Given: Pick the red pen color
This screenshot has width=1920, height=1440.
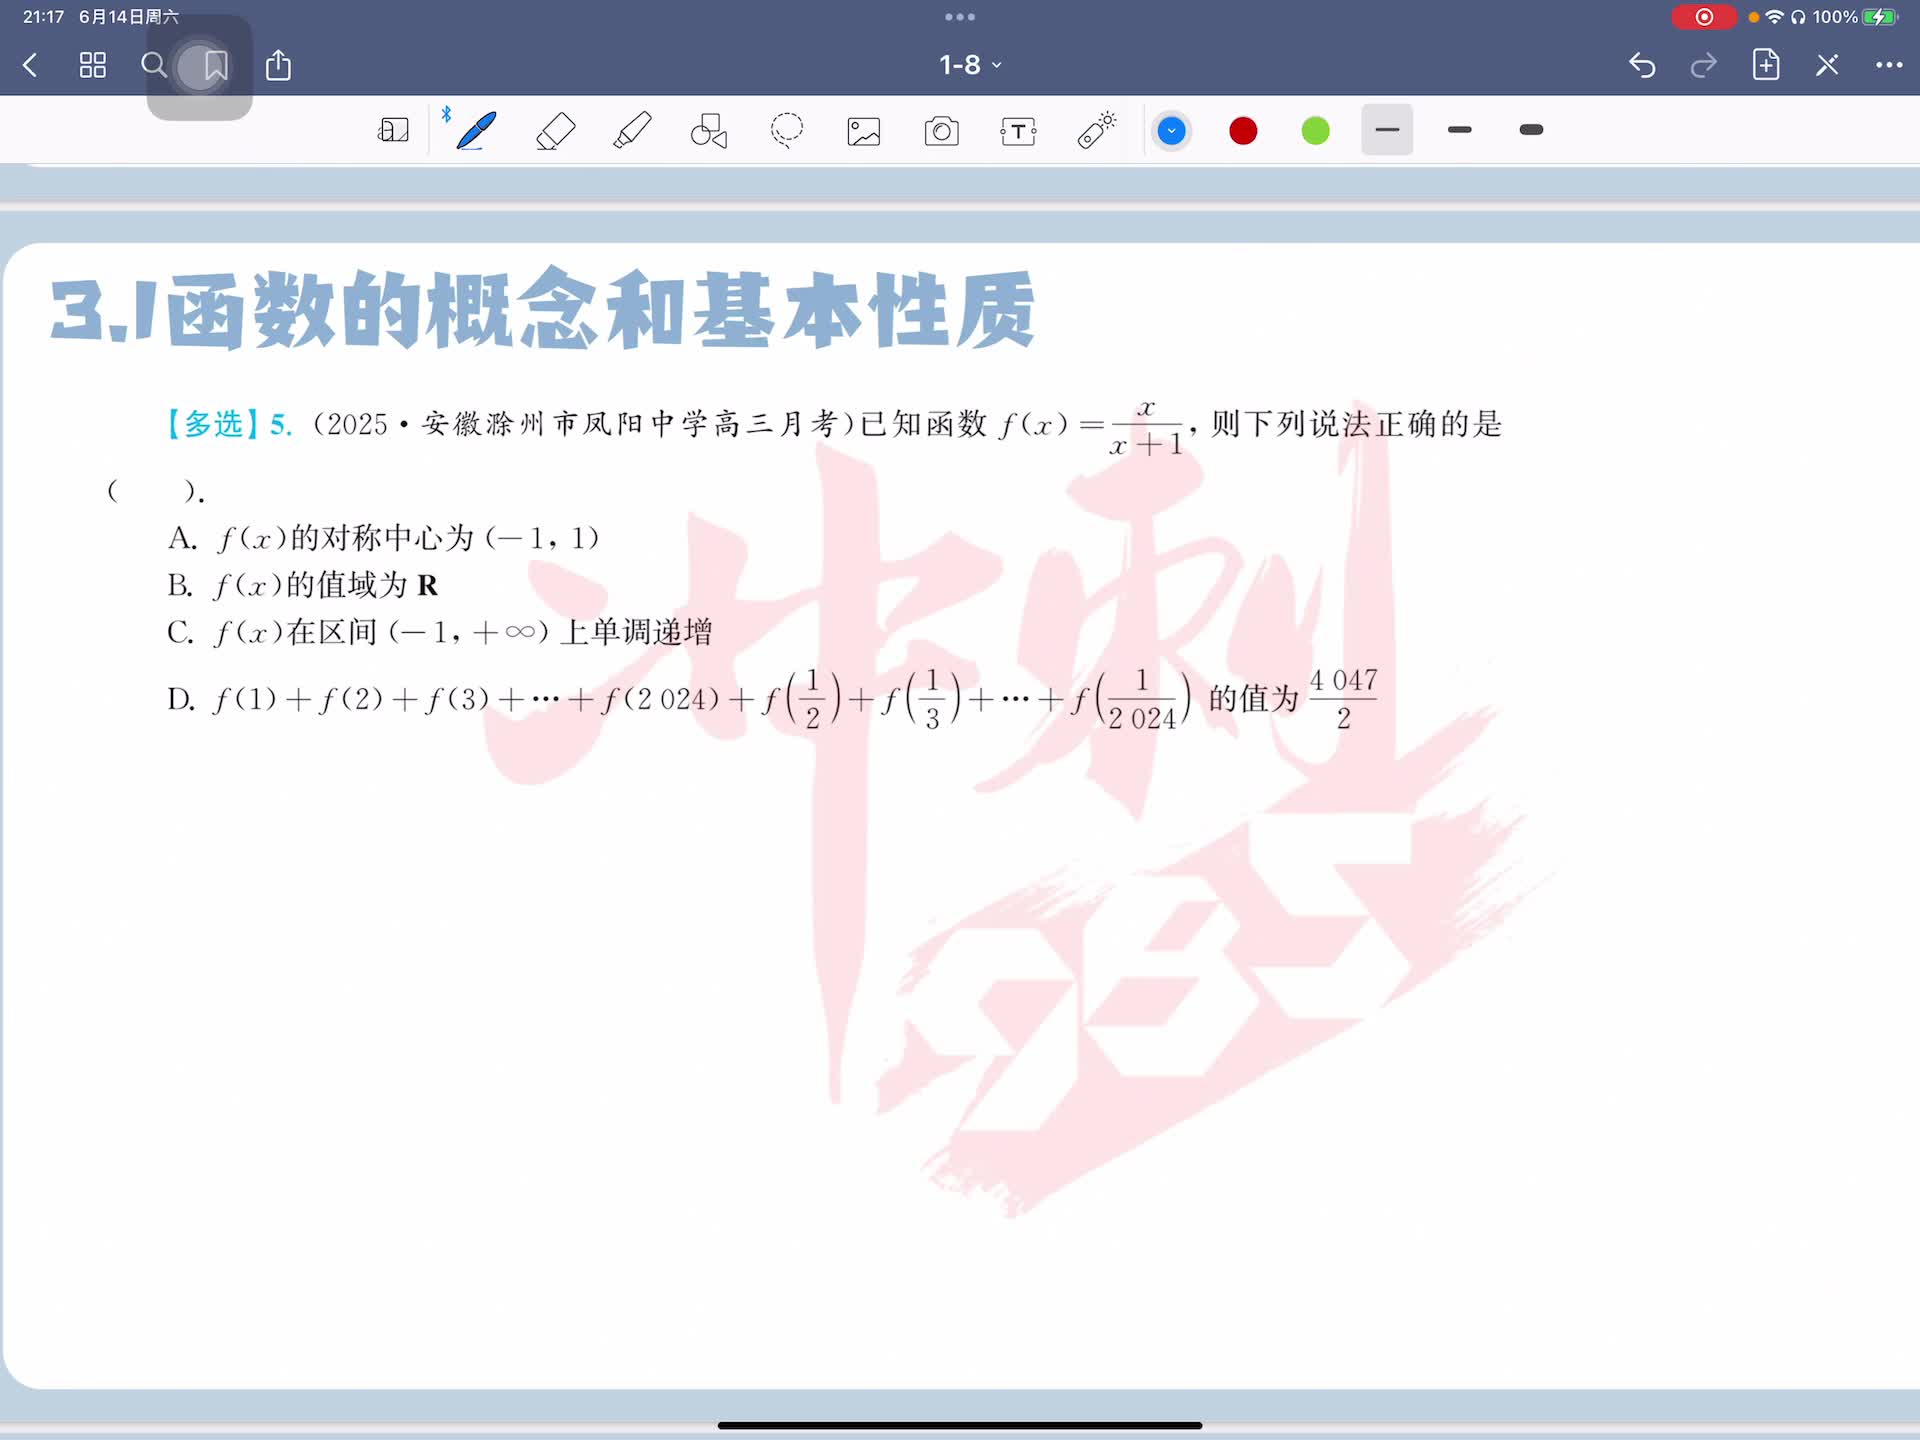Looking at the screenshot, I should [x=1243, y=131].
